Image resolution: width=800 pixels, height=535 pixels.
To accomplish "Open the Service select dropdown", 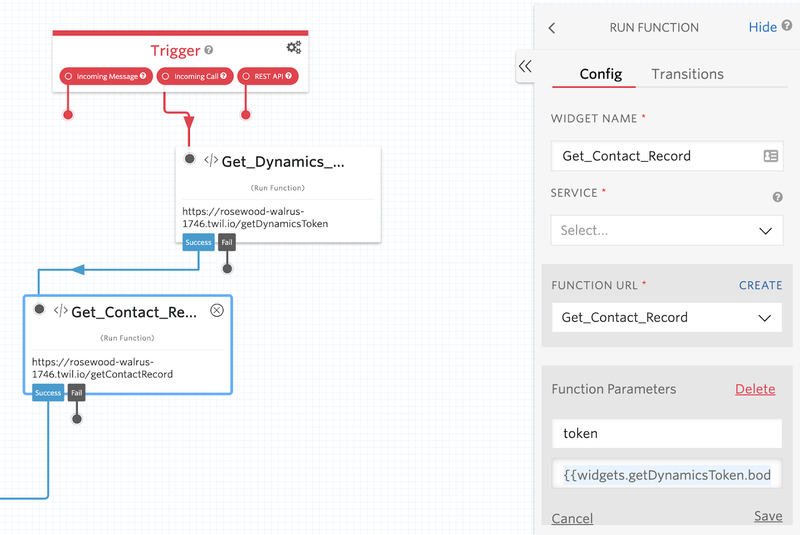I will [x=666, y=230].
